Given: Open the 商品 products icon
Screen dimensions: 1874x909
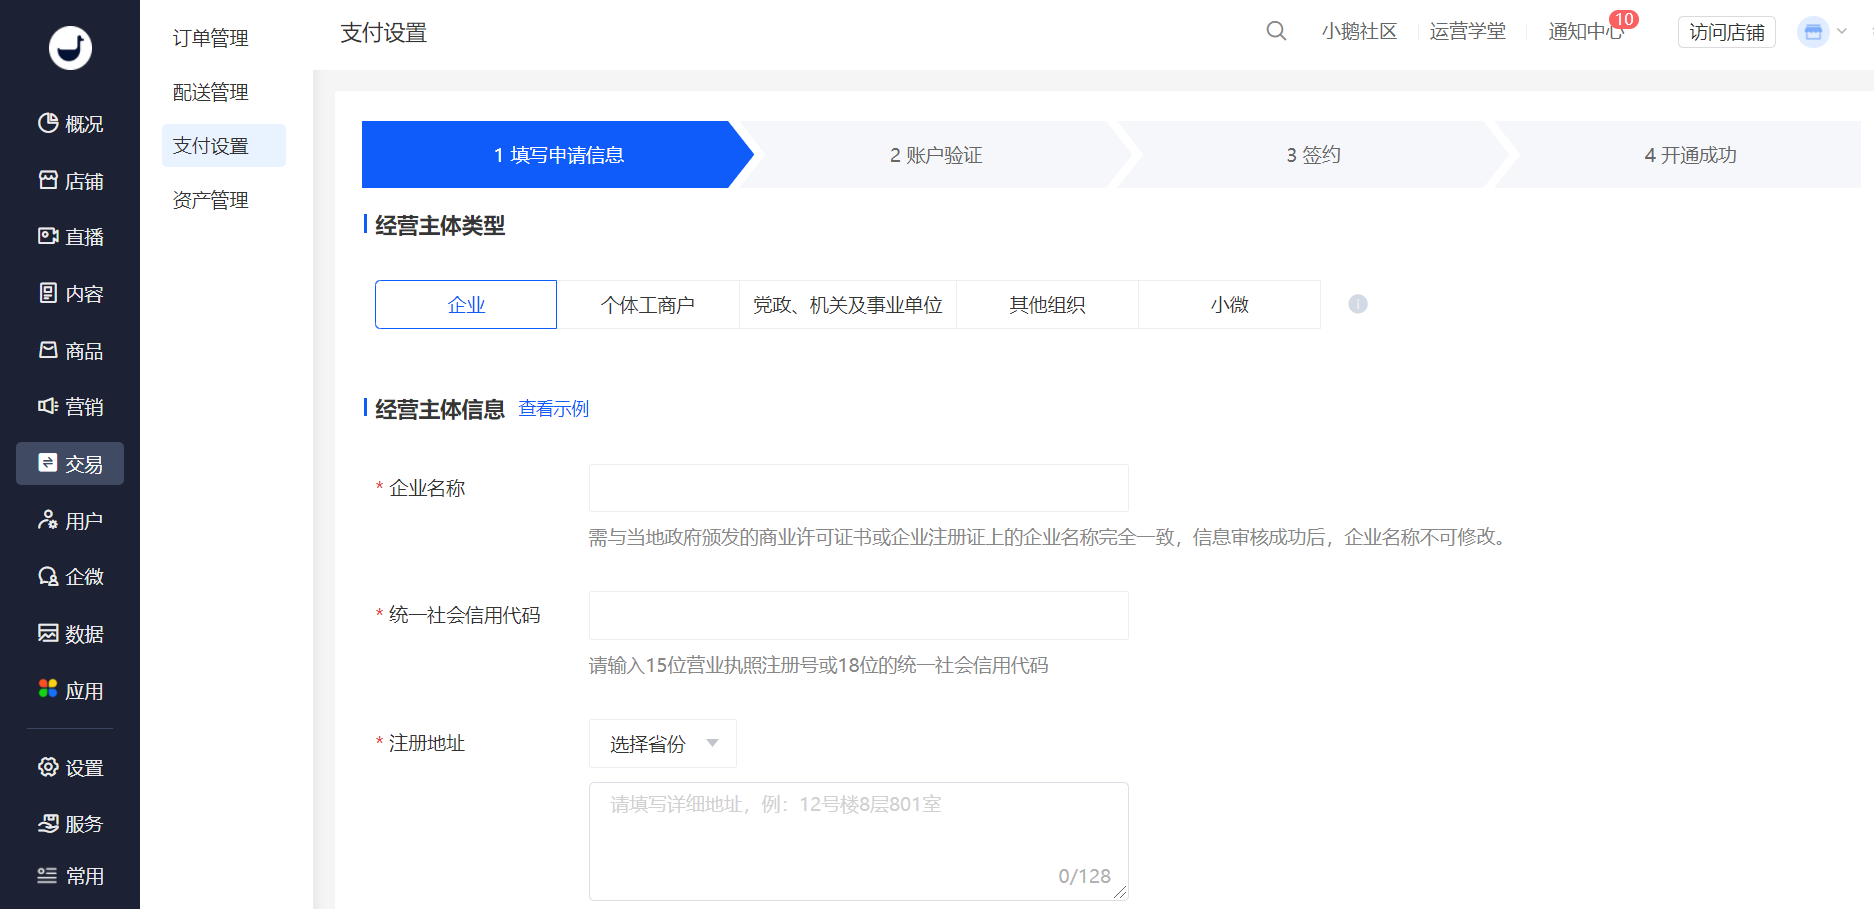Looking at the screenshot, I should [x=48, y=350].
